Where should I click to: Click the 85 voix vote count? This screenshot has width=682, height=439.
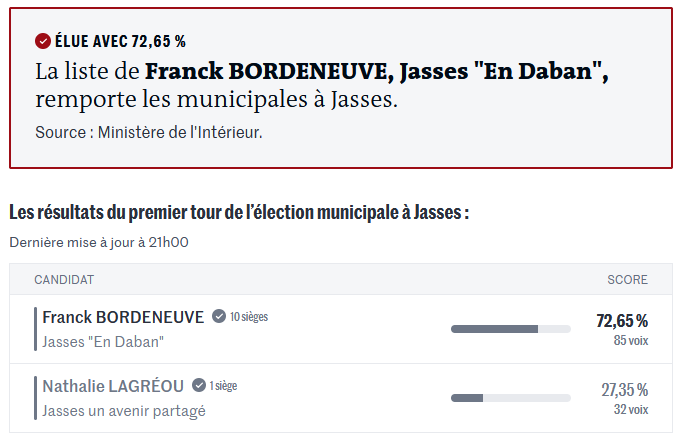coord(631,340)
